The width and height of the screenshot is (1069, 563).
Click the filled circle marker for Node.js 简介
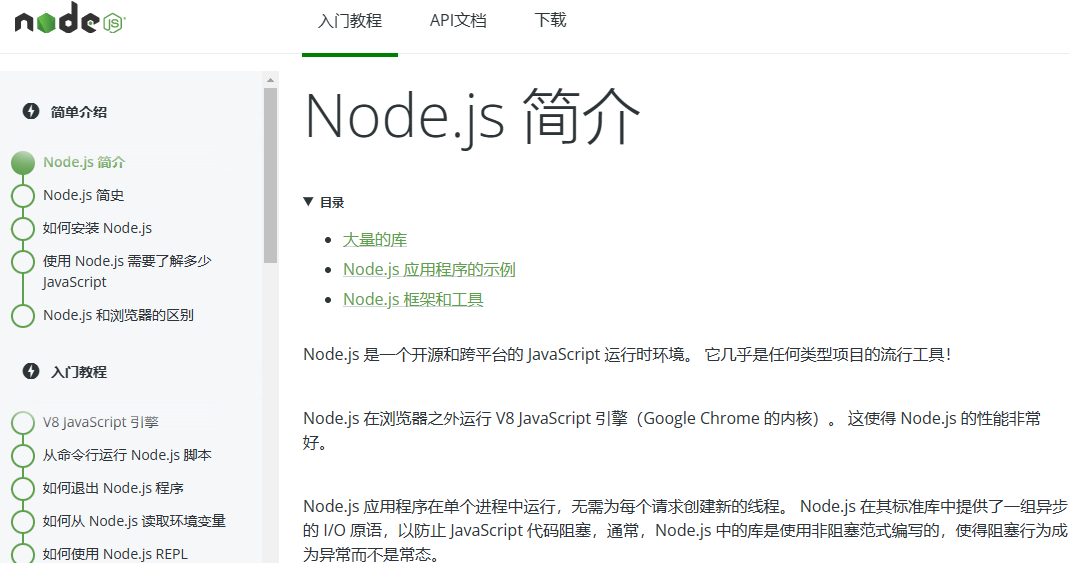pyautogui.click(x=23, y=163)
